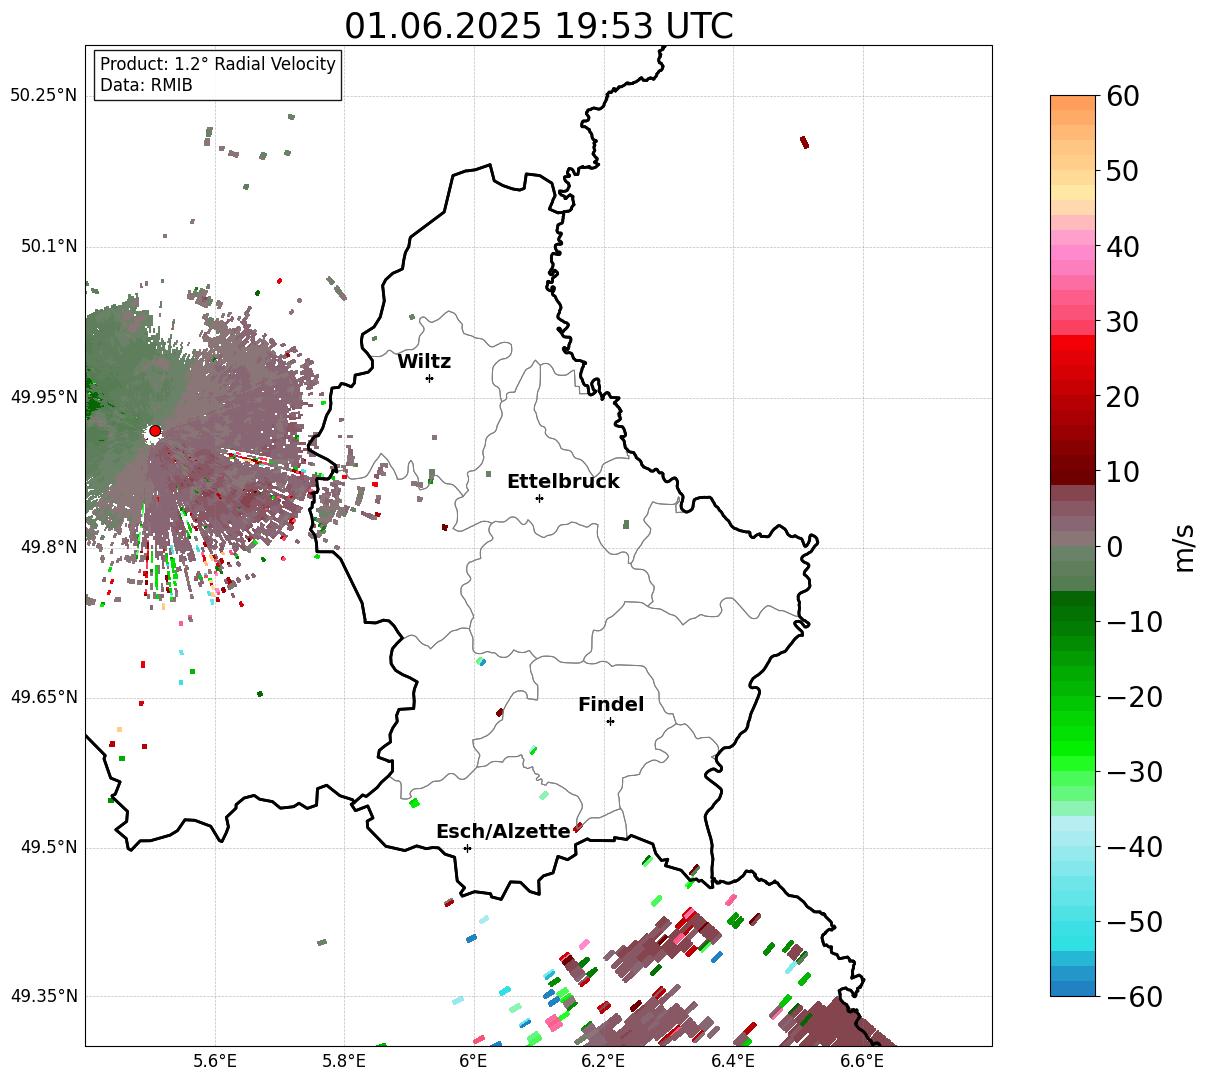The image size is (1207, 1081).
Task: Click the 6.2°E longitude label
Action: (604, 1061)
